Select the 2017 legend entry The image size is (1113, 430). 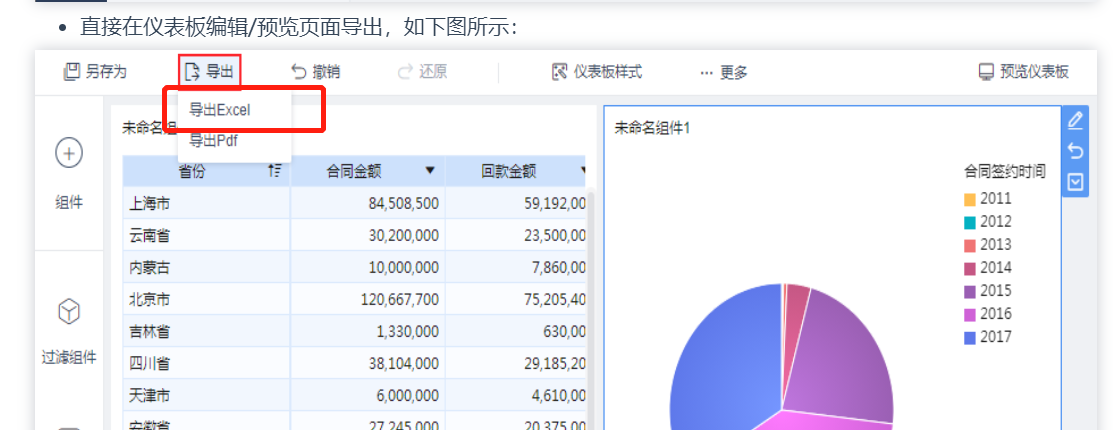click(x=987, y=337)
